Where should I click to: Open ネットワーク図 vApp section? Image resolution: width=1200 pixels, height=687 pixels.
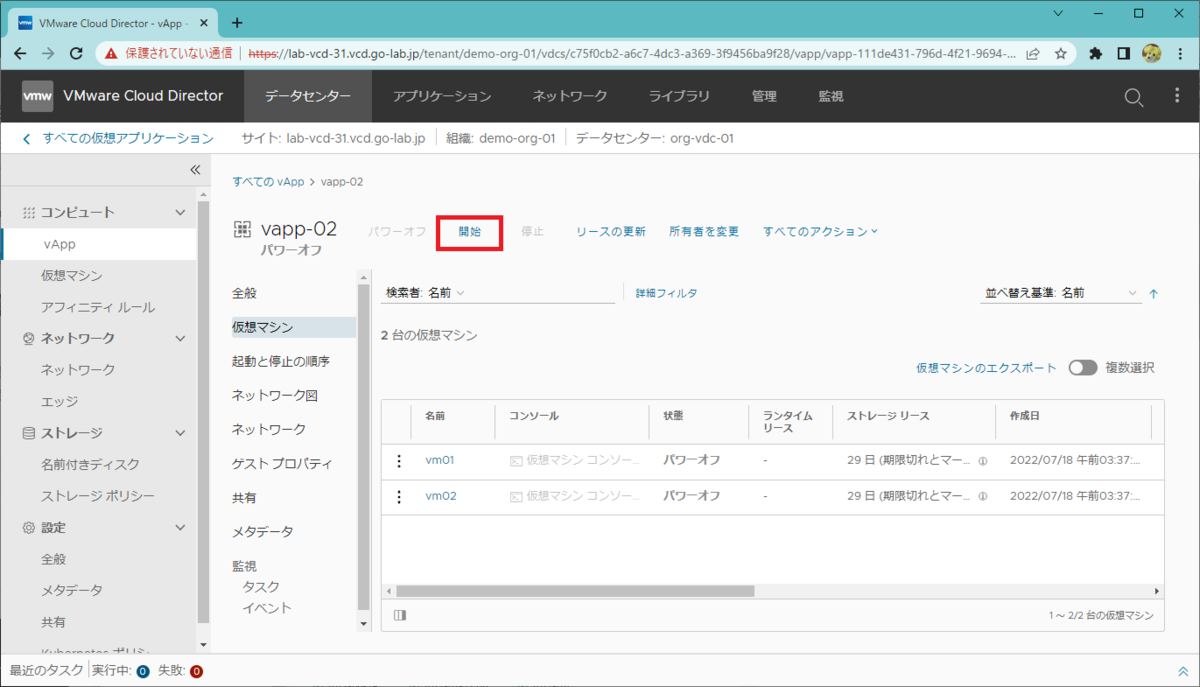275,395
